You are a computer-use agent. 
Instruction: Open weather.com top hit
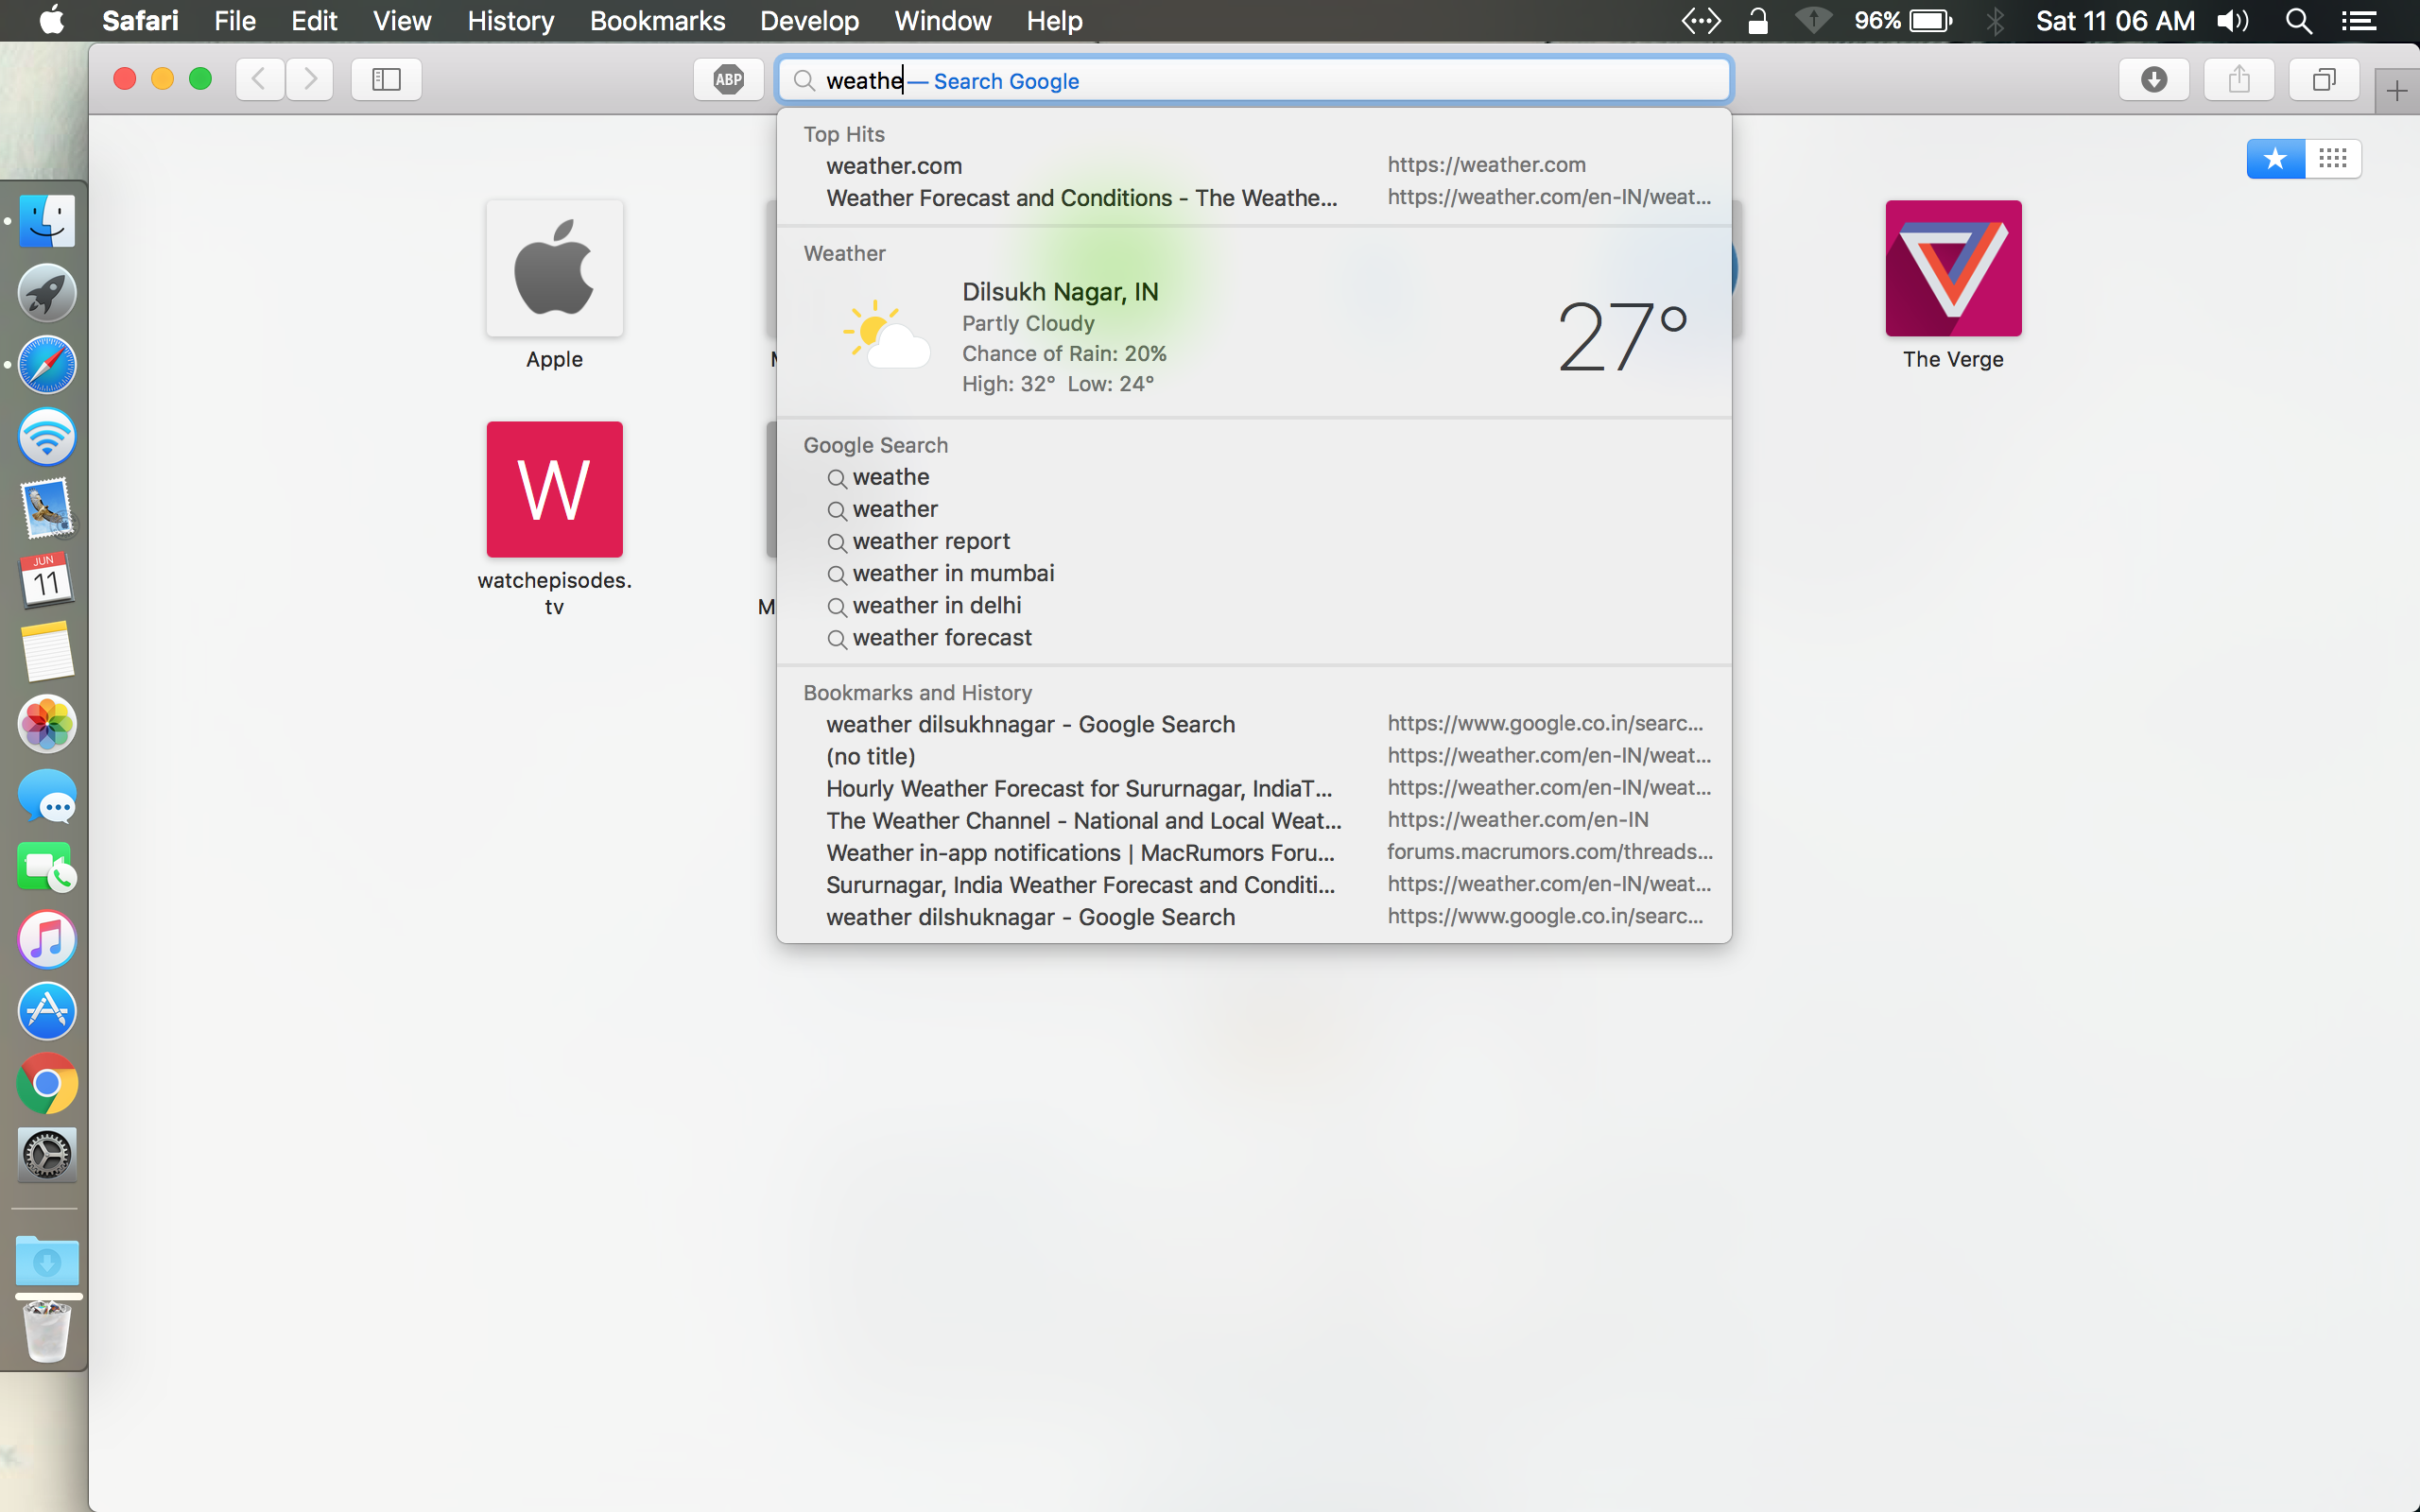(1254, 165)
